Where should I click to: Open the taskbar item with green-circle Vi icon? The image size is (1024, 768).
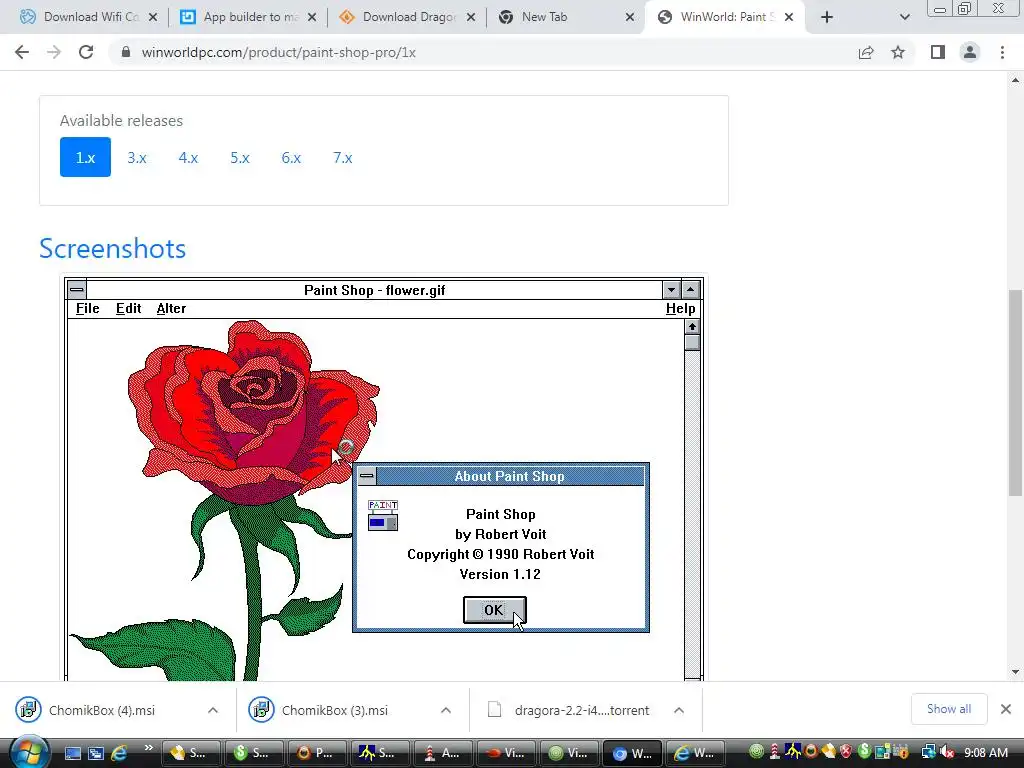[x=570, y=753]
